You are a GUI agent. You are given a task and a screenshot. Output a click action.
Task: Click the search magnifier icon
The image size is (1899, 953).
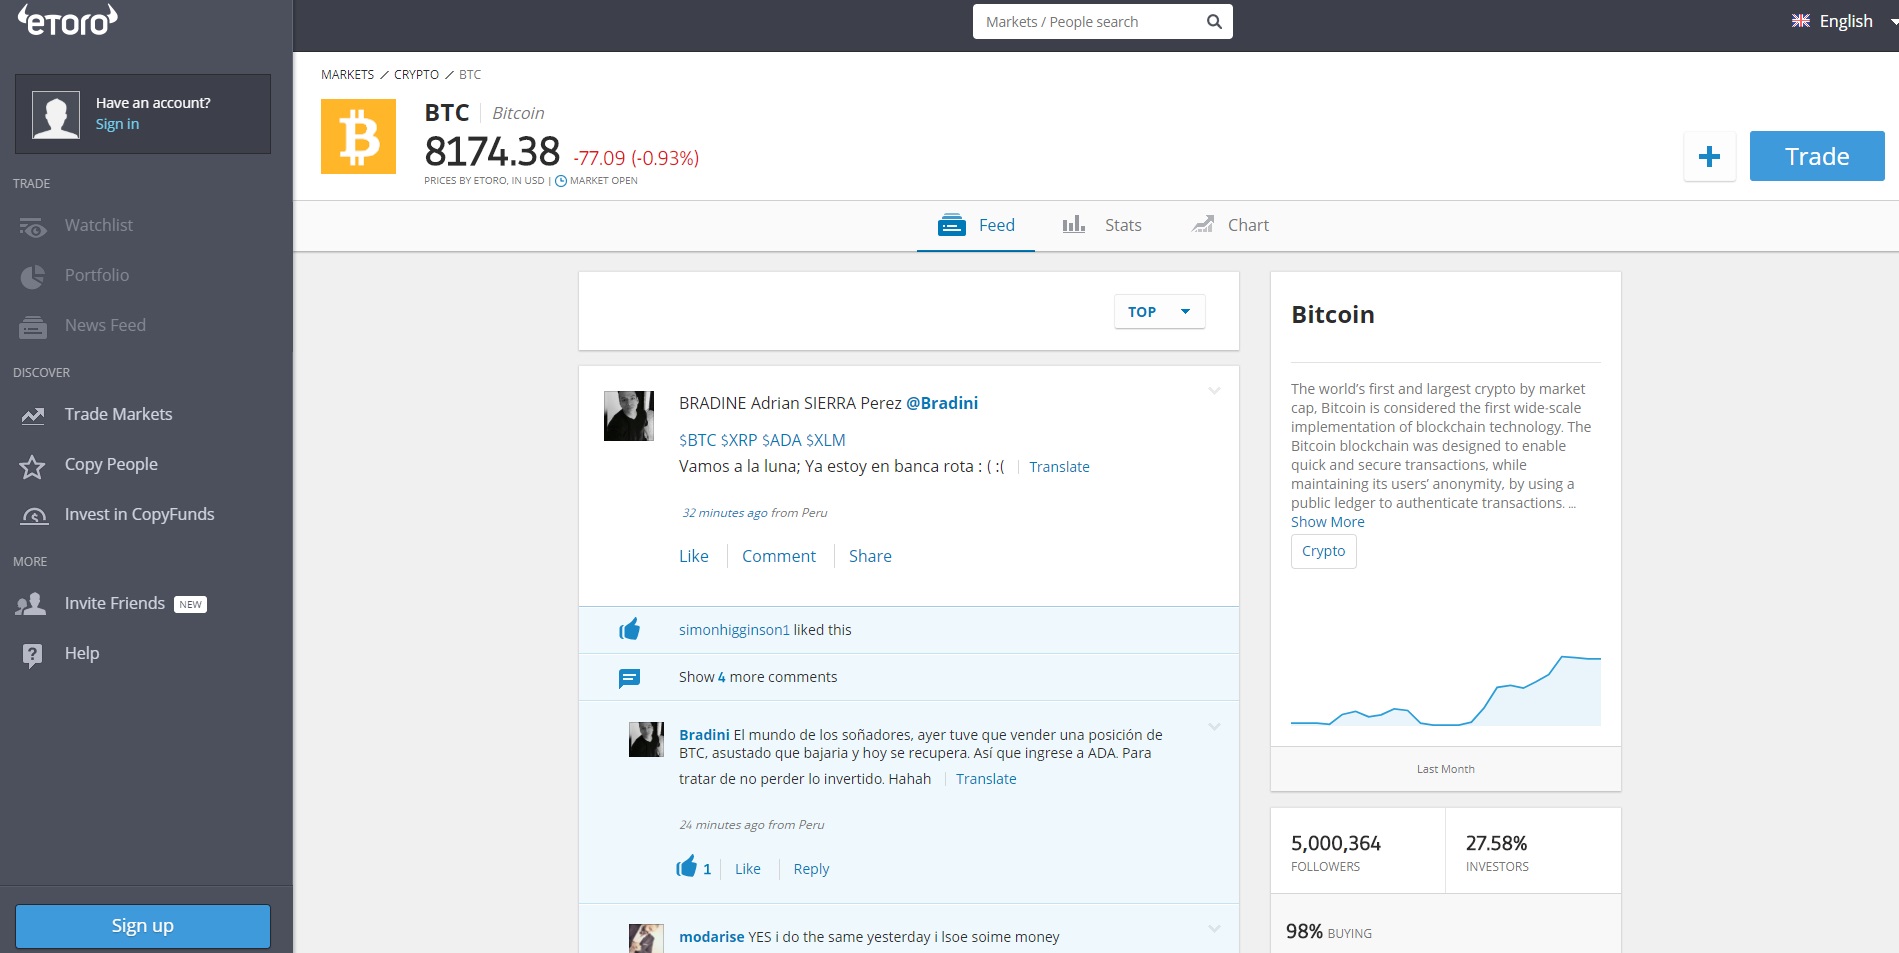[1214, 22]
